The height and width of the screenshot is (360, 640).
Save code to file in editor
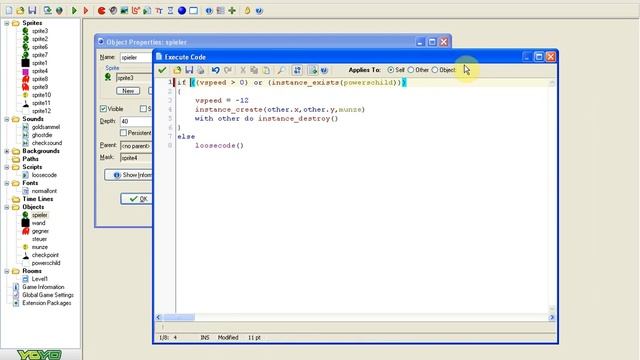(x=189, y=70)
